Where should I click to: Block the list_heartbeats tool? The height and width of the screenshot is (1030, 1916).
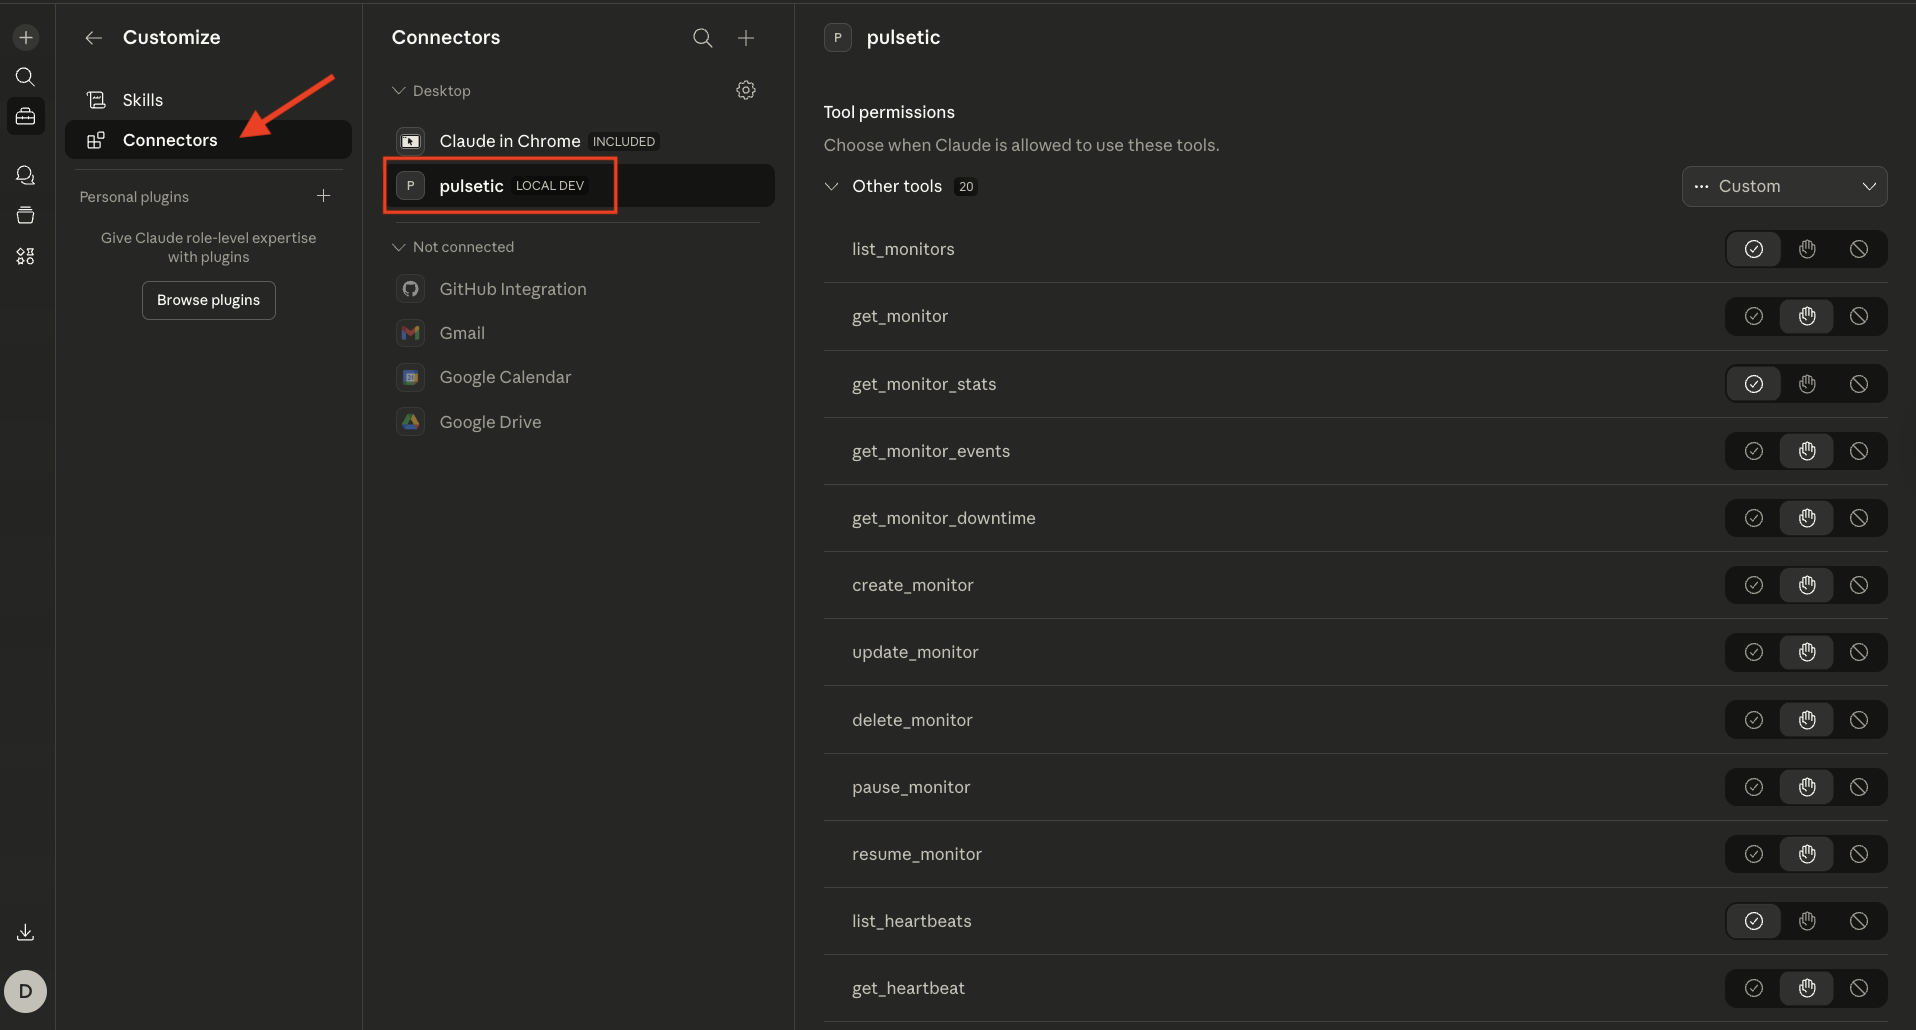pyautogui.click(x=1859, y=921)
